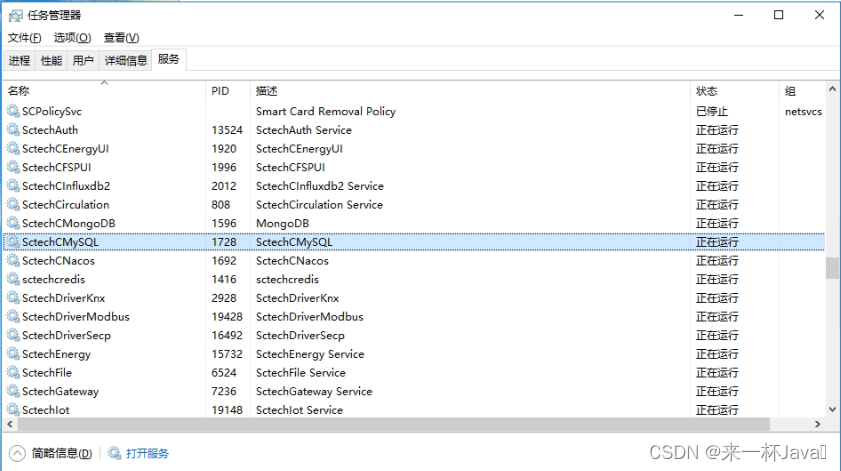The height and width of the screenshot is (471, 841).
Task: Click the gear icon next to SctechCMongoDB
Action: pyautogui.click(x=13, y=223)
